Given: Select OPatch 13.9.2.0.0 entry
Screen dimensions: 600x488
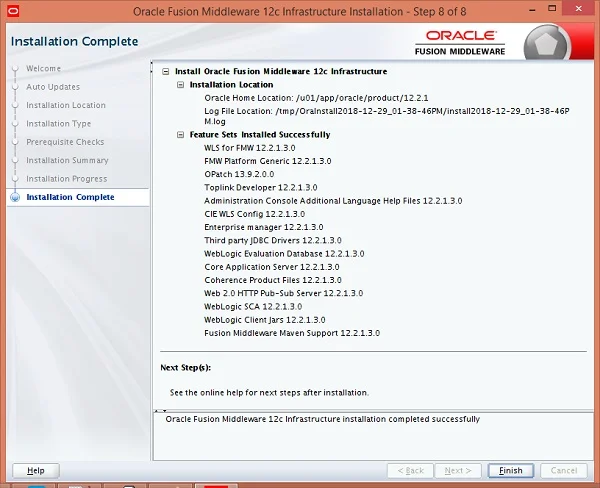Looking at the screenshot, I should point(239,174).
